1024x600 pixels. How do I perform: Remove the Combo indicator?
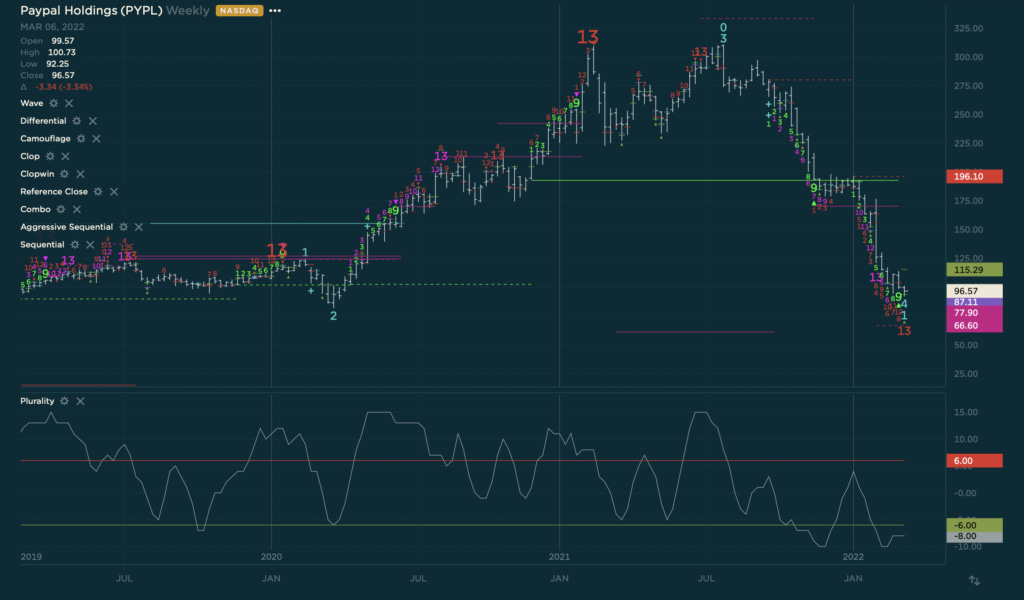(x=76, y=209)
